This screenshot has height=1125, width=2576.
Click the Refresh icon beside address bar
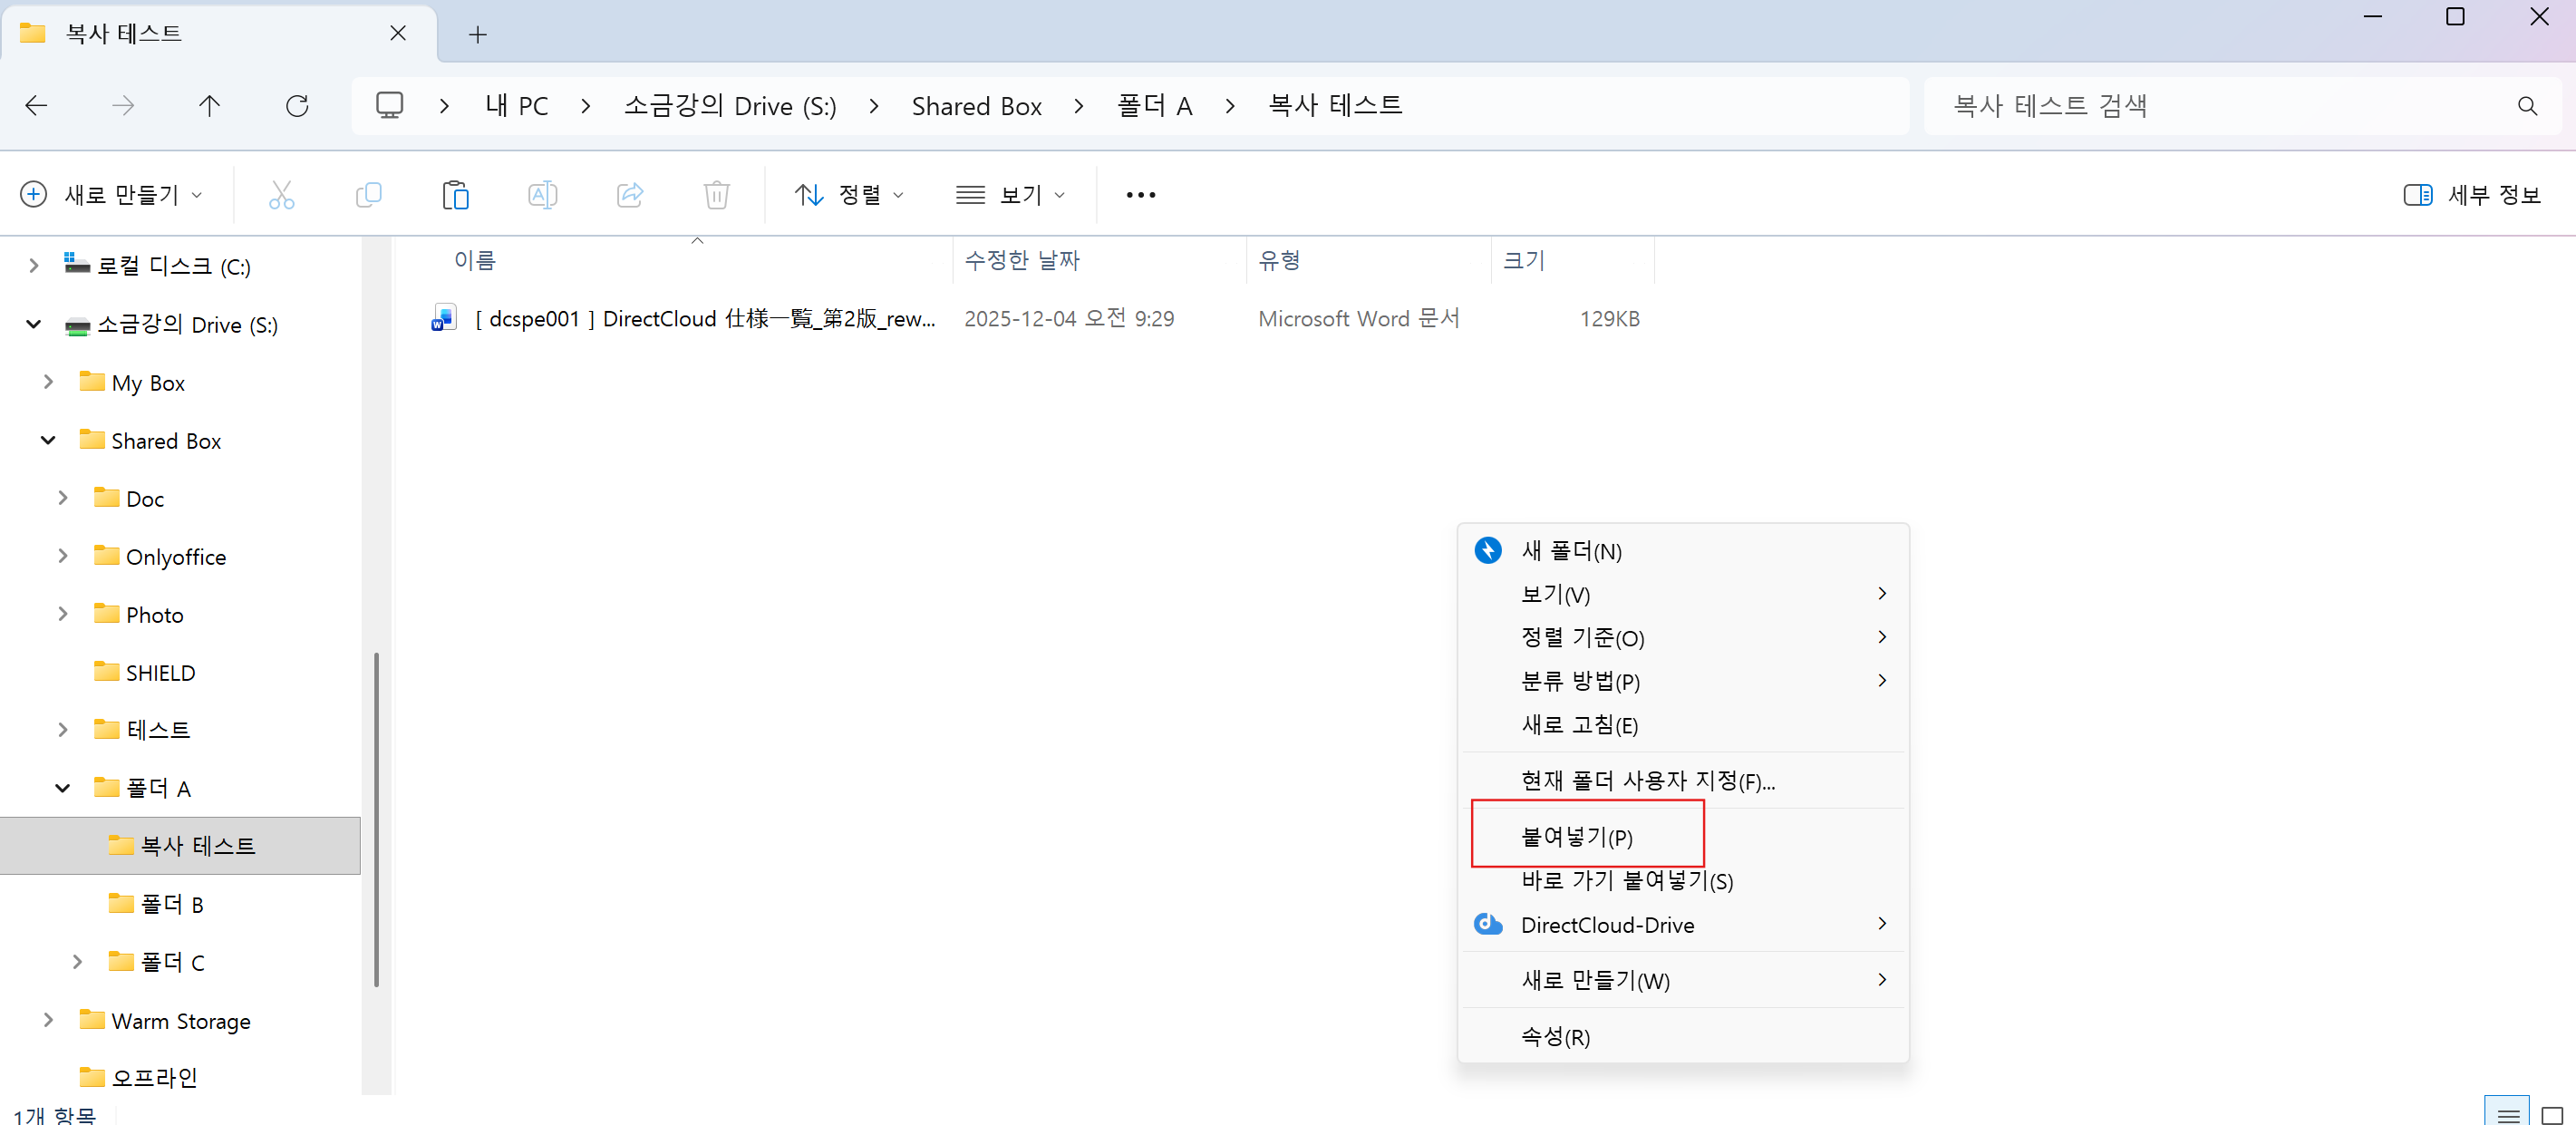pyautogui.click(x=297, y=106)
